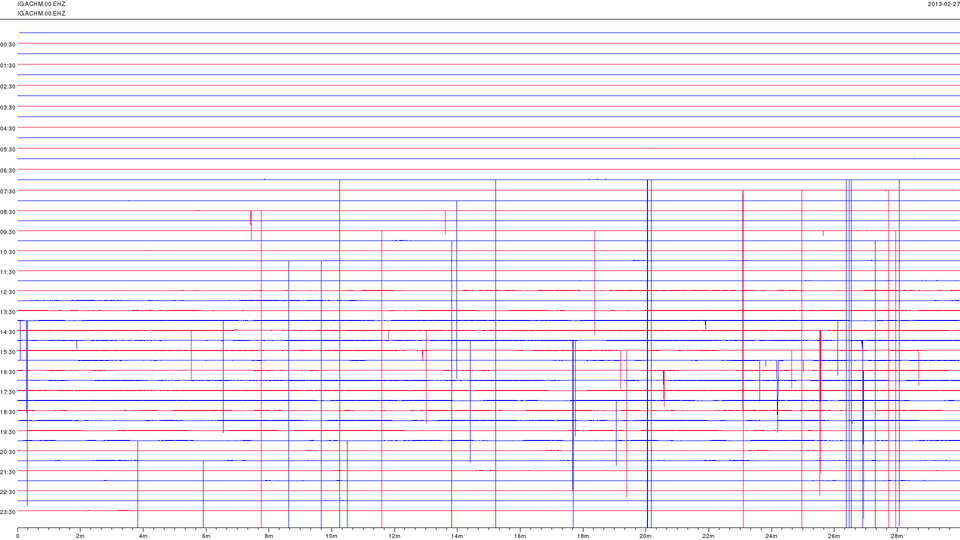This screenshot has width=960, height=540.
Task: Select the 06:30 time row label
Action: tap(8, 171)
